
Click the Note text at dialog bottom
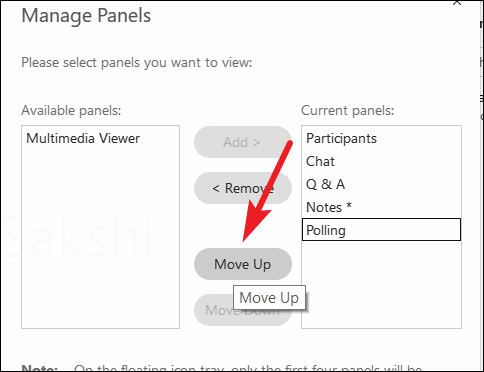222,368
